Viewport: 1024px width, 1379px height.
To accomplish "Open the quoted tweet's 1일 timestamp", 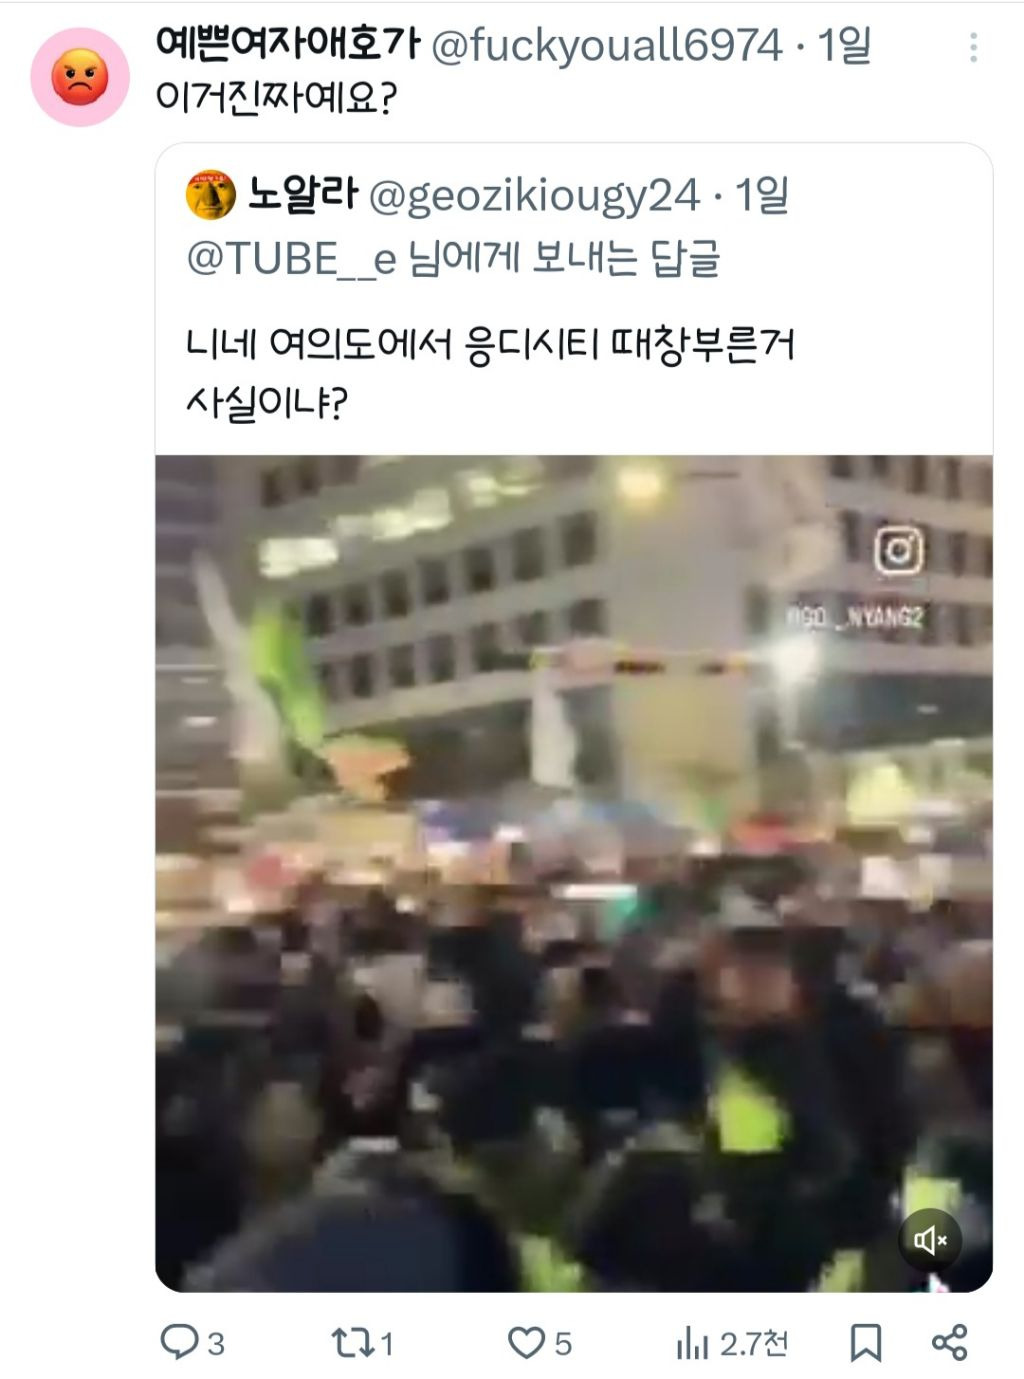I will (762, 195).
